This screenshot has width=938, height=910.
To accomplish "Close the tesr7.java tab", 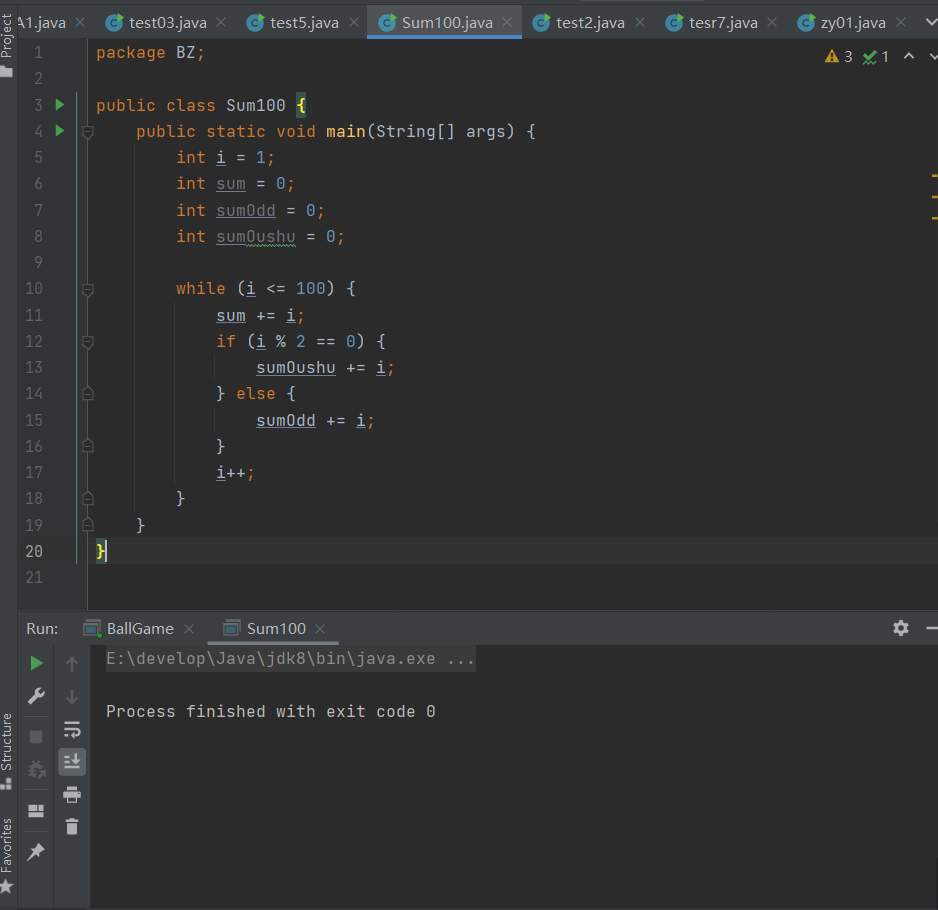I will click(x=772, y=22).
